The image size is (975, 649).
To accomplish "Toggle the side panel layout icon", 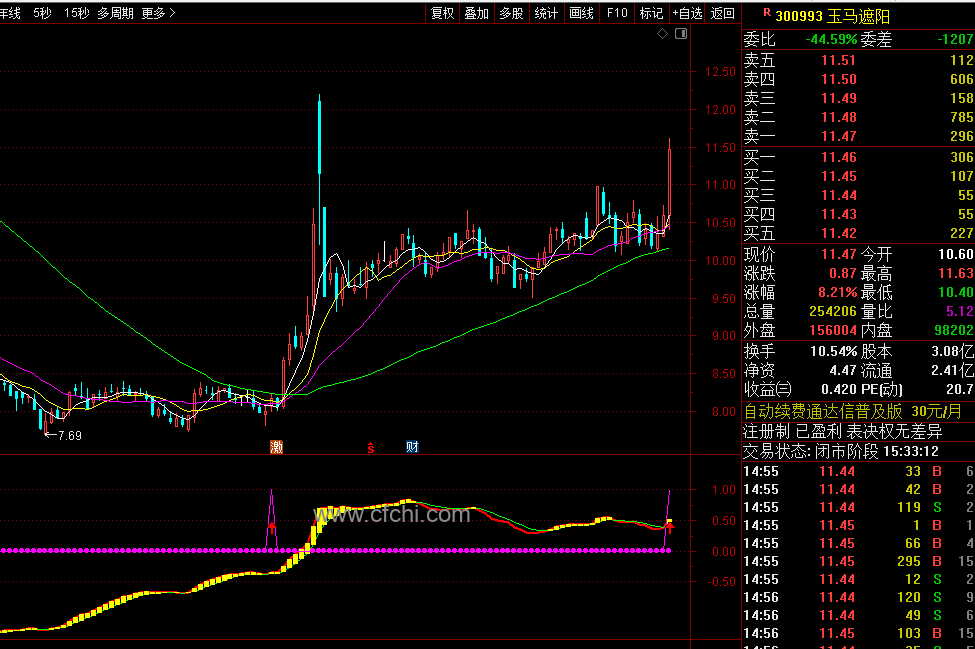I will point(681,34).
